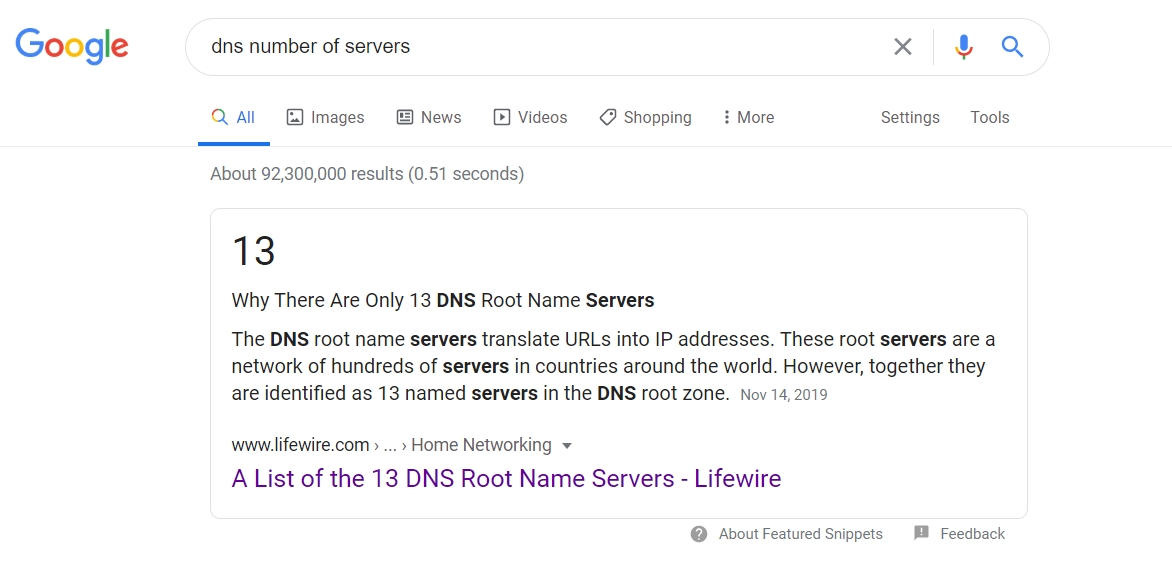Viewport: 1172px width, 574px height.
Task: Open A List of 13 DNS Root Name Servers link
Action: click(506, 478)
